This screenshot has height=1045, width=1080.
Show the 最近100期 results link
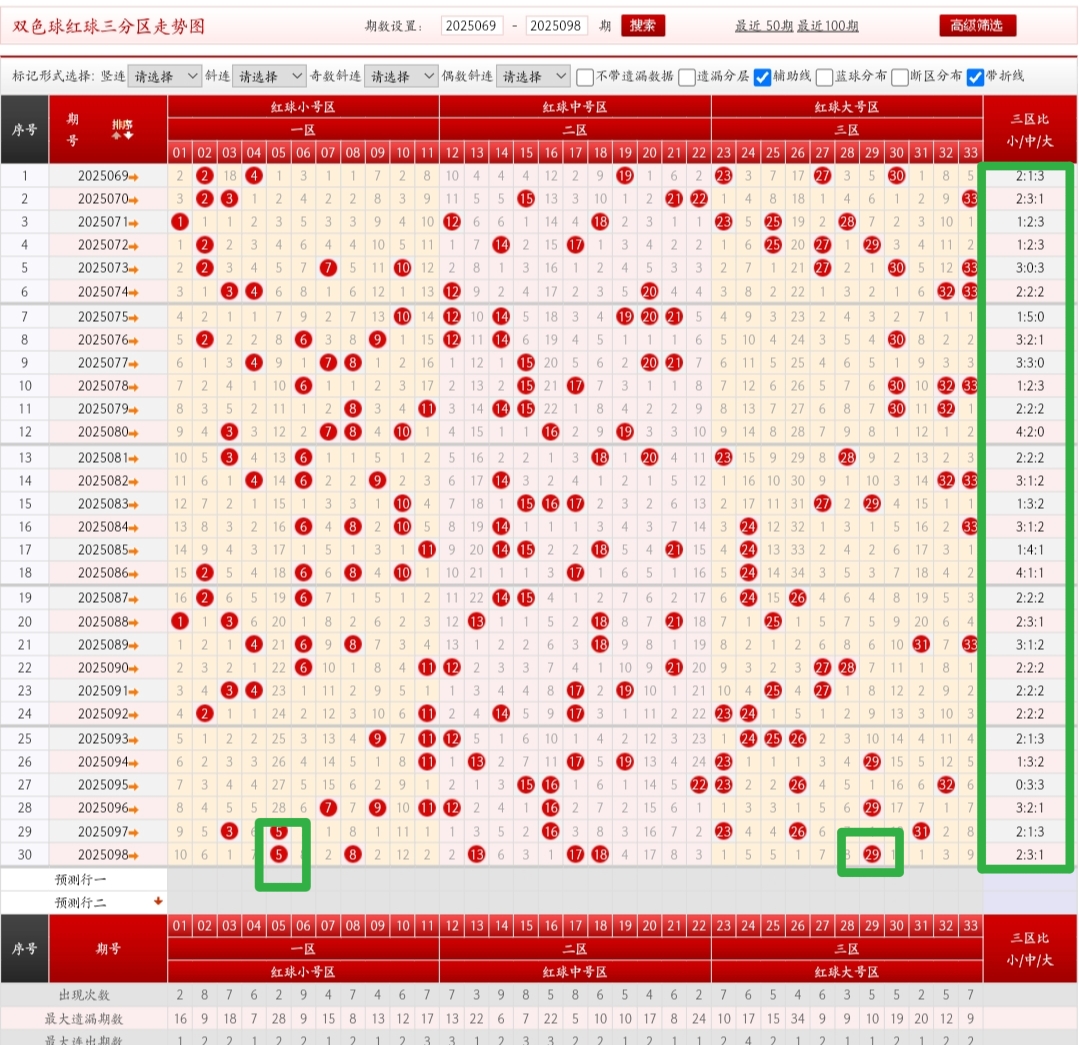tap(828, 26)
